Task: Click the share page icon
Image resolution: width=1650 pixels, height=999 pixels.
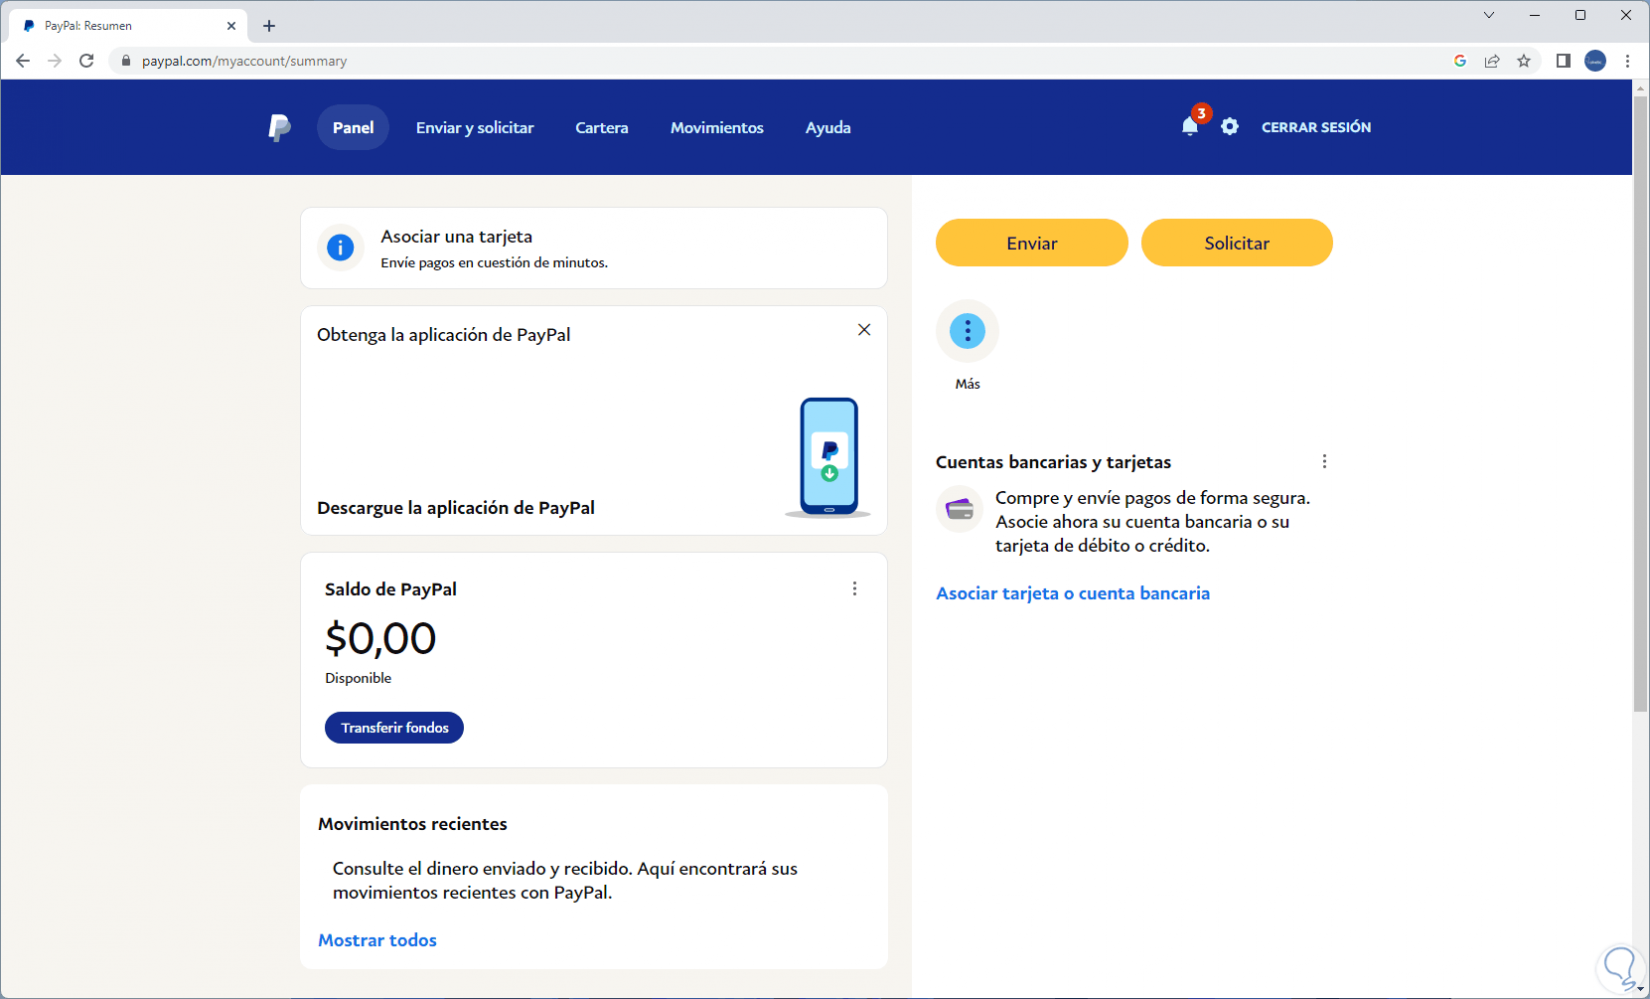Action: click(x=1492, y=61)
